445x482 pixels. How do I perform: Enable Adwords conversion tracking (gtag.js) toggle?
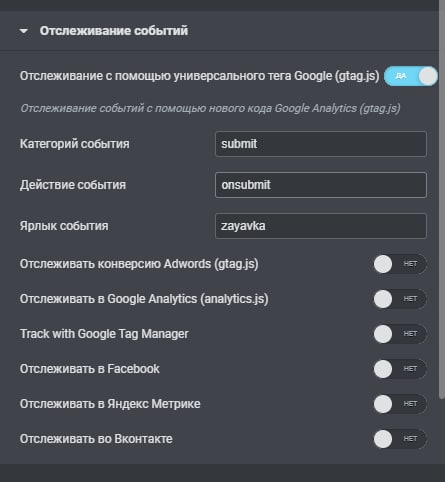coord(400,264)
